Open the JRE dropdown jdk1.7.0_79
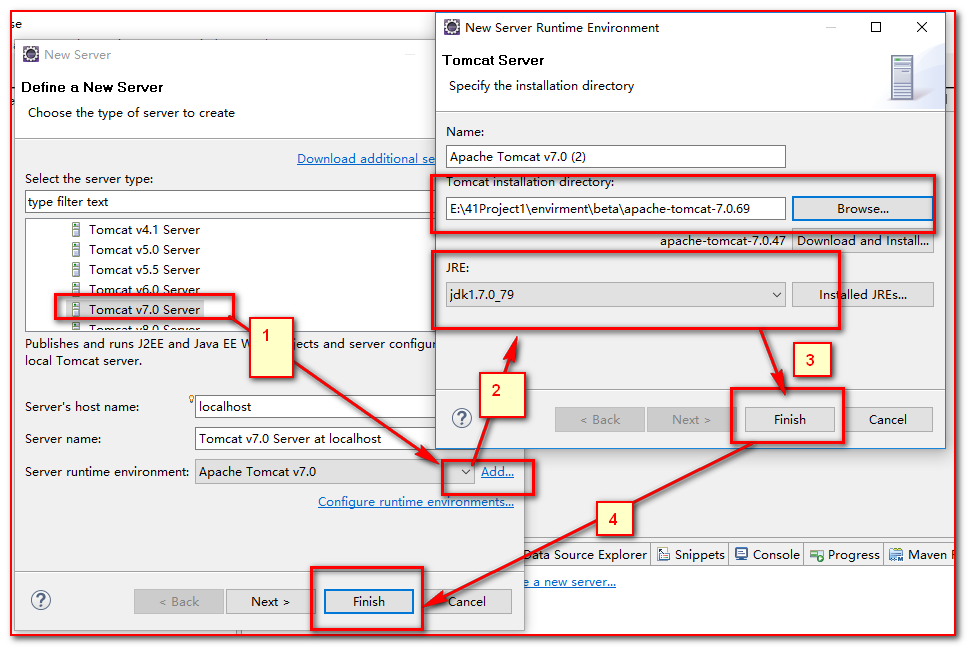Image resolution: width=967 pixels, height=647 pixels. [x=615, y=294]
